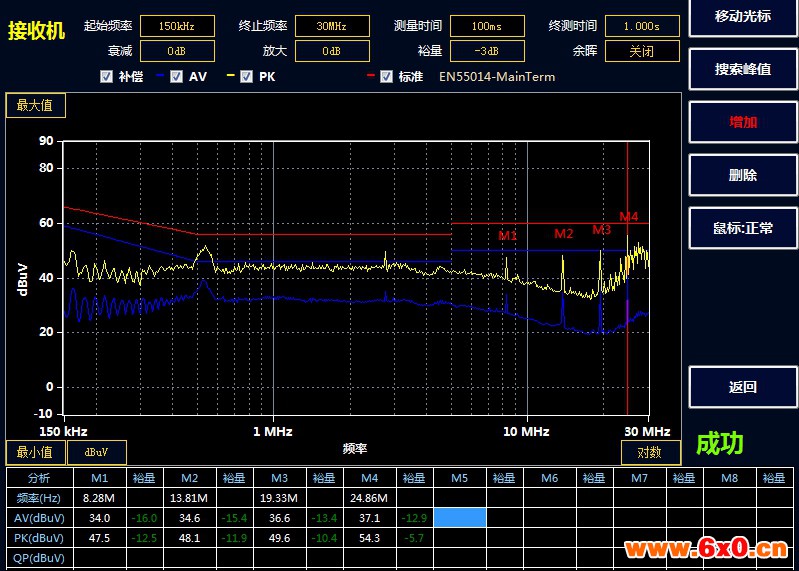
Task: Click the QP(dBuV) row label
Action: click(39, 558)
